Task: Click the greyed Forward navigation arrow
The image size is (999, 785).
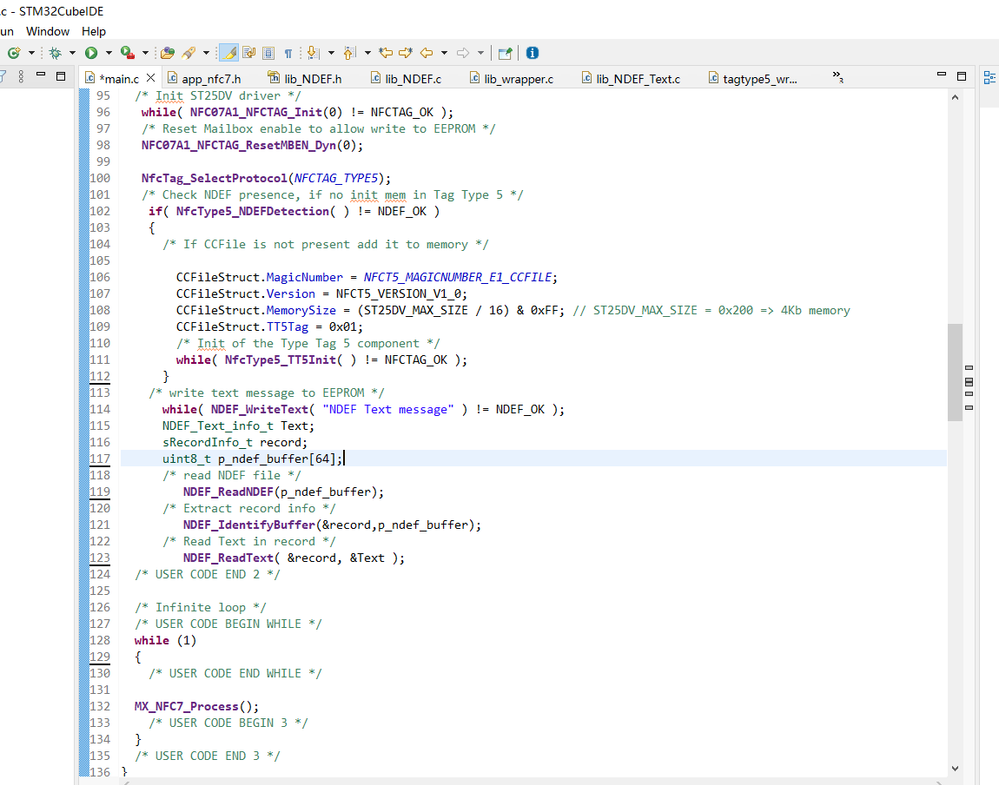Action: point(463,53)
